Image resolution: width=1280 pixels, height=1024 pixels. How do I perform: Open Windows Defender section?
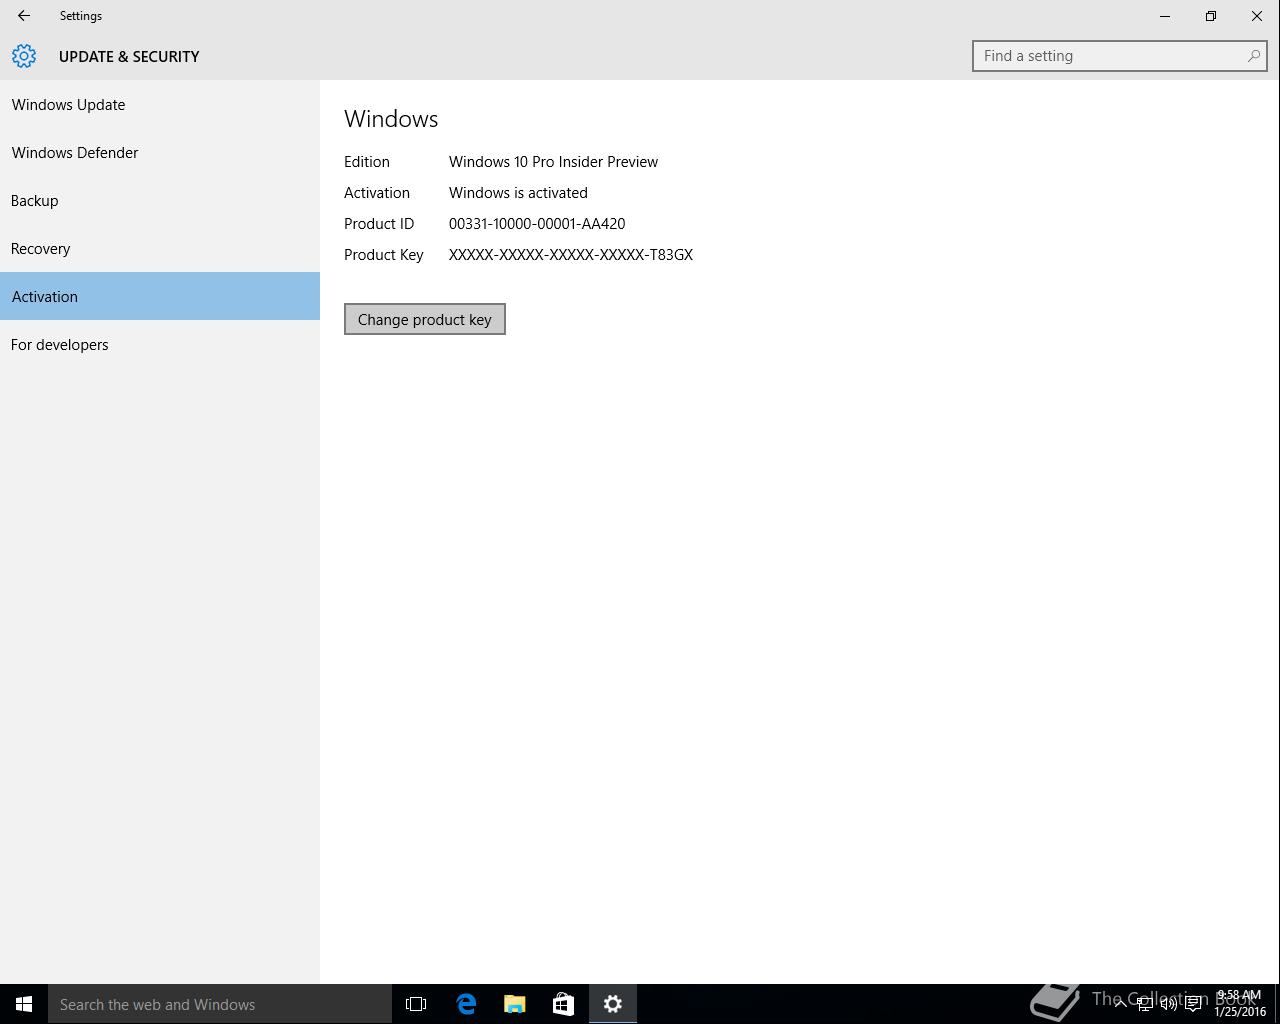[x=160, y=152]
